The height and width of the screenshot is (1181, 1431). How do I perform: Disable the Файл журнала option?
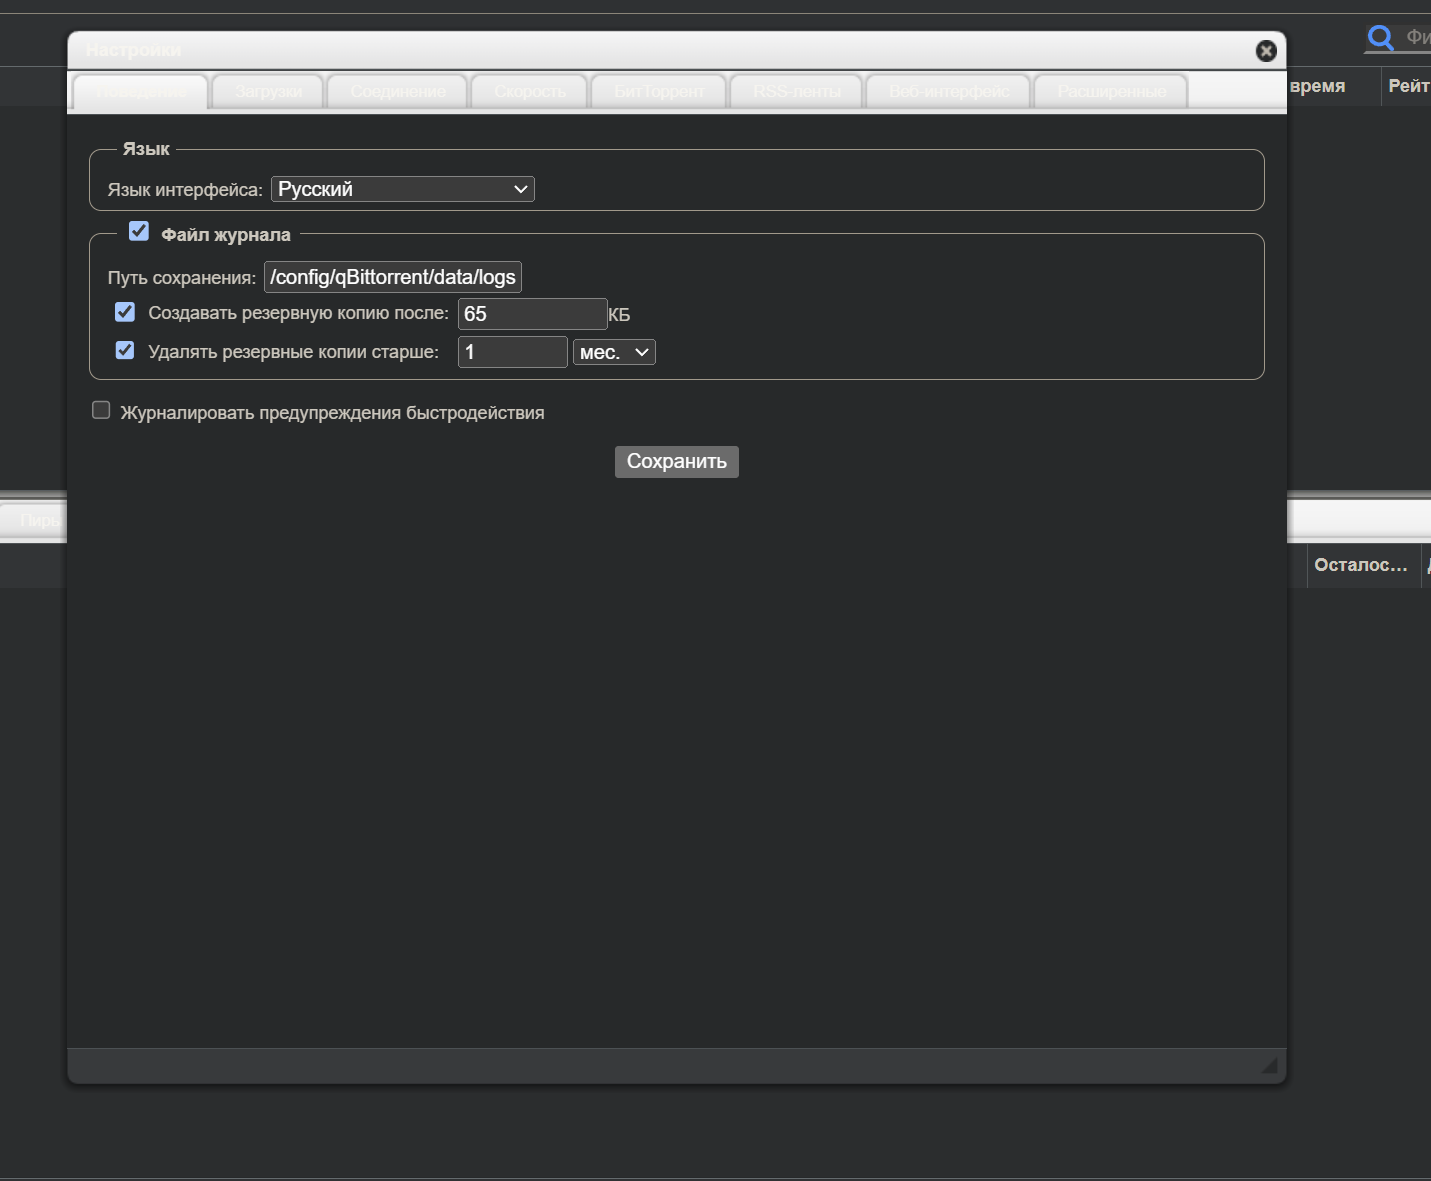(139, 230)
